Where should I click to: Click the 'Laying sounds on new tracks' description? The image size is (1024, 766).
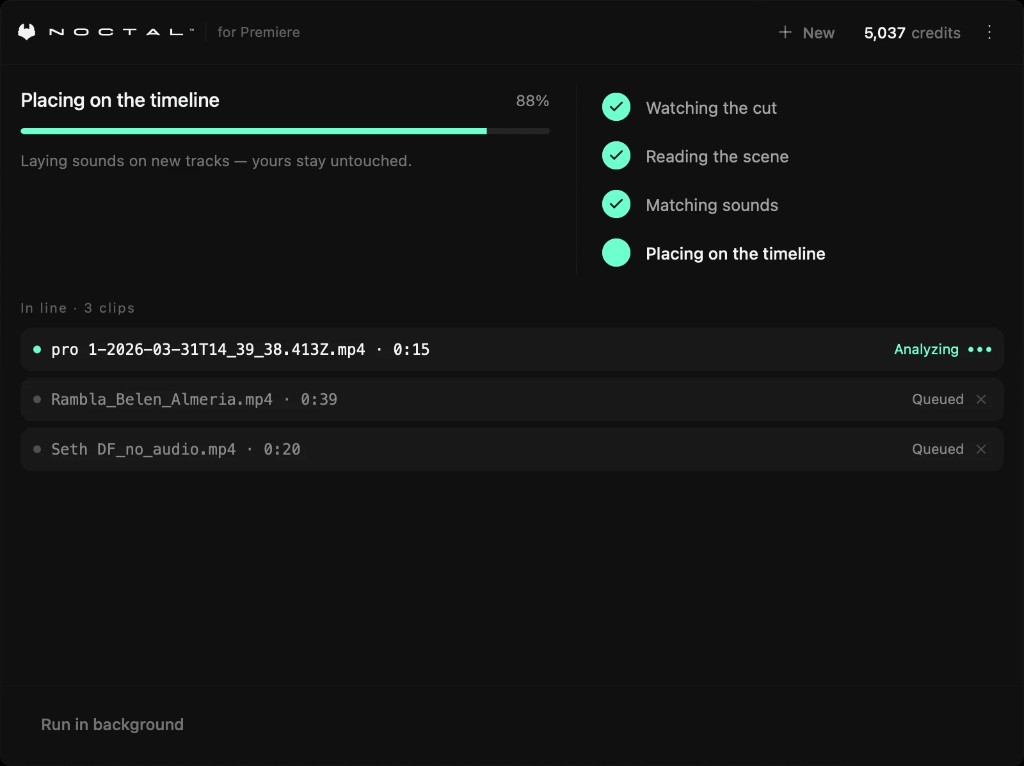216,161
